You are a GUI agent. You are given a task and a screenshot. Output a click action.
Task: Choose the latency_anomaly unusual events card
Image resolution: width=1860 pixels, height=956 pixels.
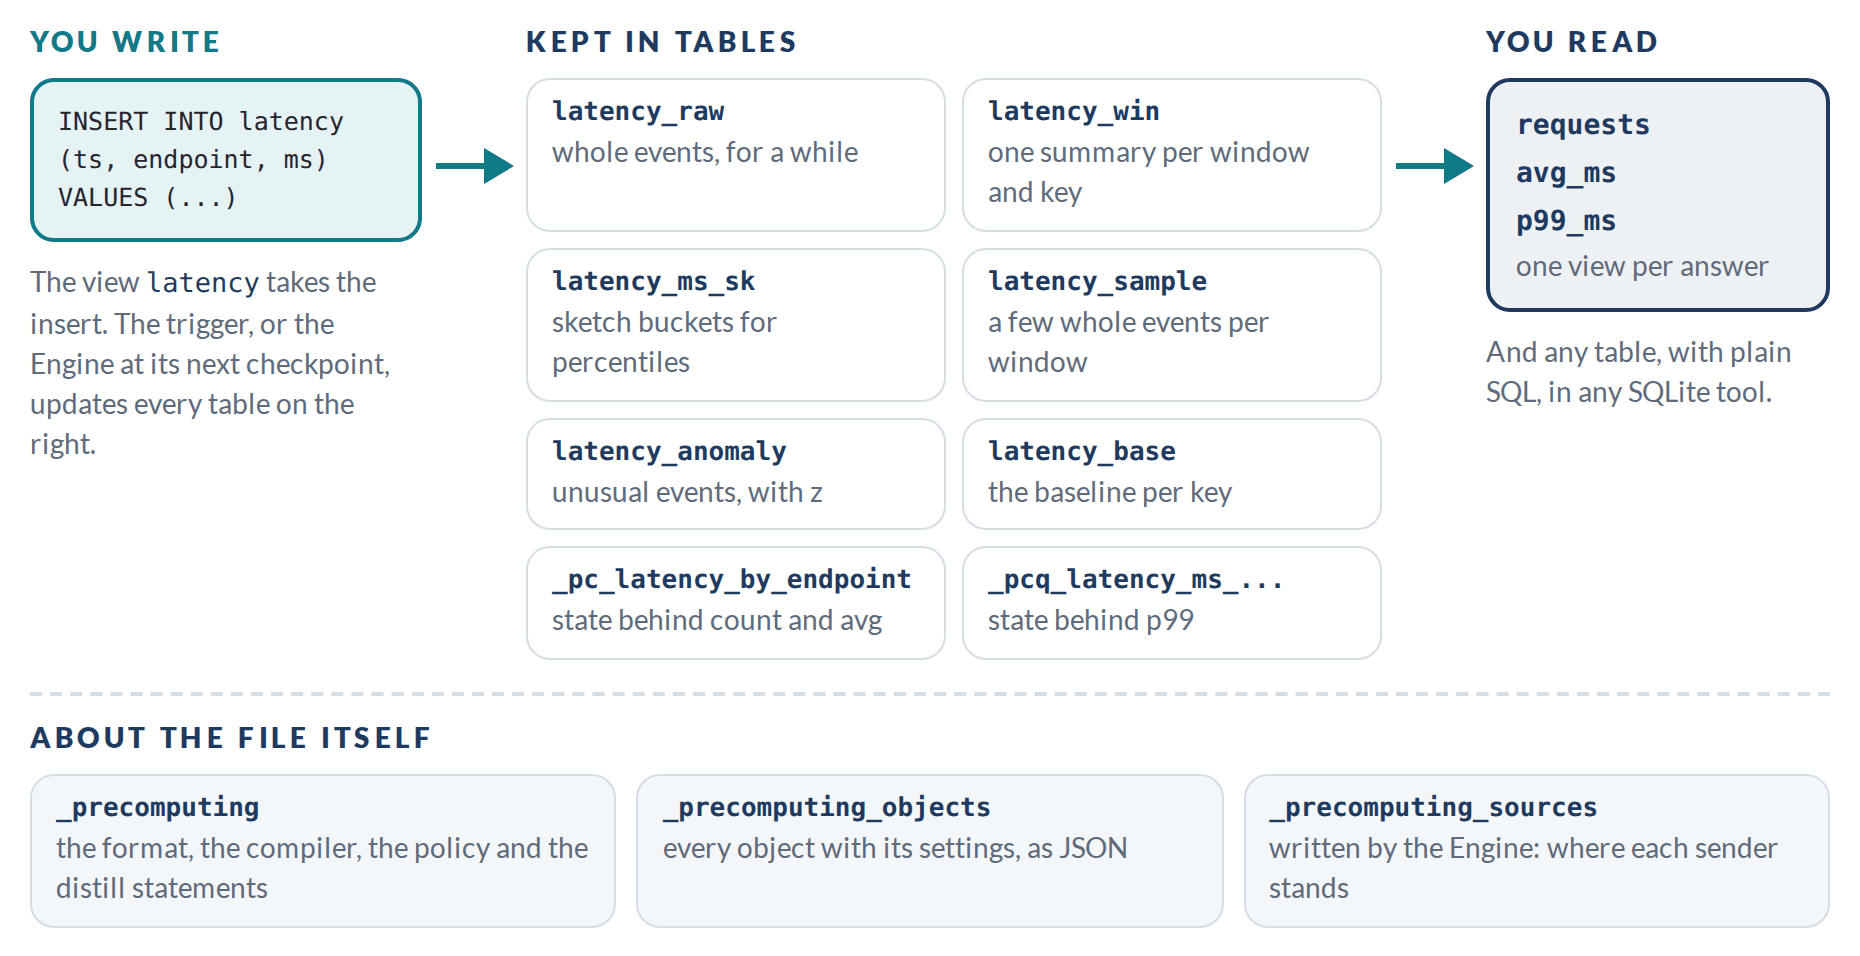(736, 474)
